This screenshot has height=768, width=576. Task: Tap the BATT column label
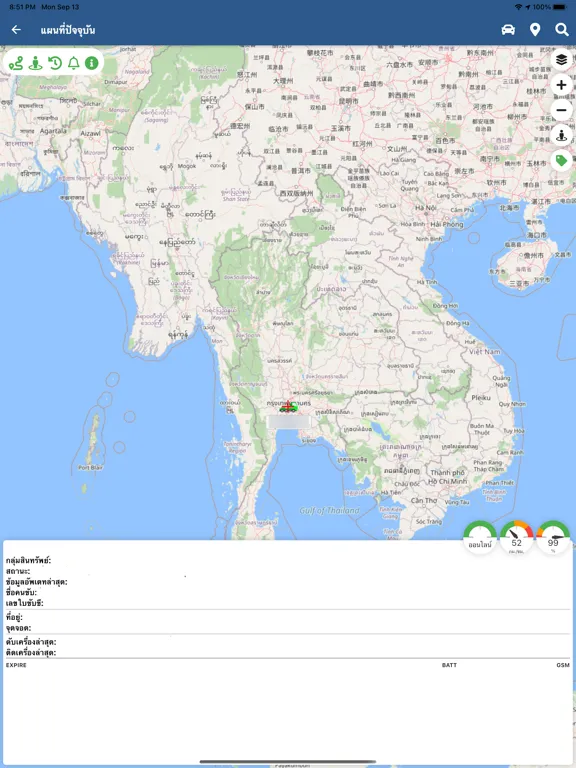(x=449, y=665)
